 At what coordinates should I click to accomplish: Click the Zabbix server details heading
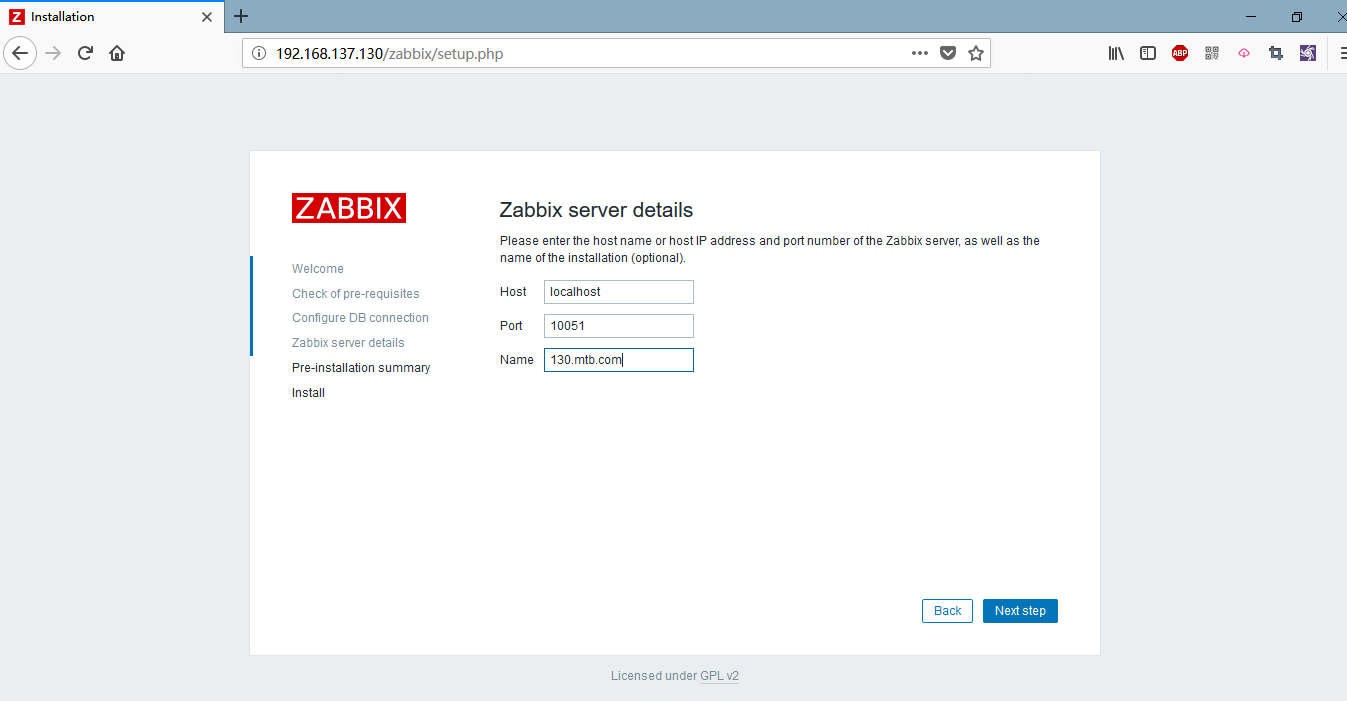click(x=596, y=210)
